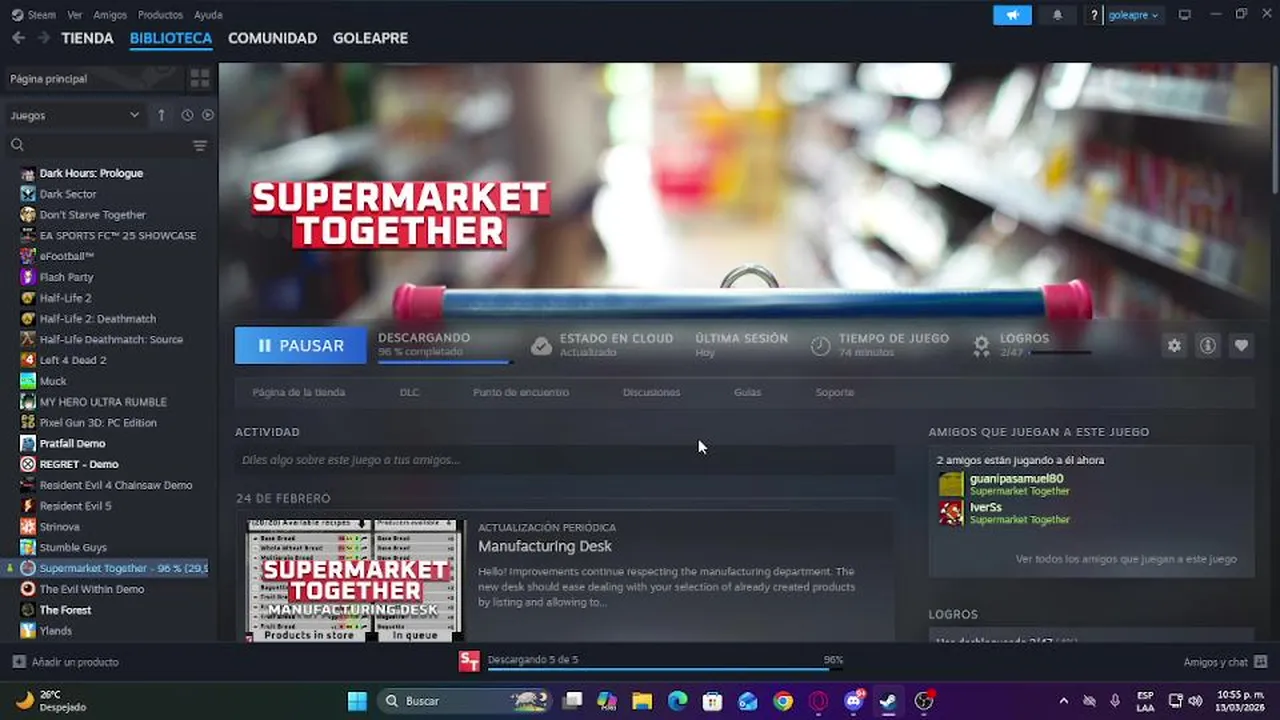1280x720 pixels.
Task: Switch to Big Picture mode icon
Action: (1185, 15)
